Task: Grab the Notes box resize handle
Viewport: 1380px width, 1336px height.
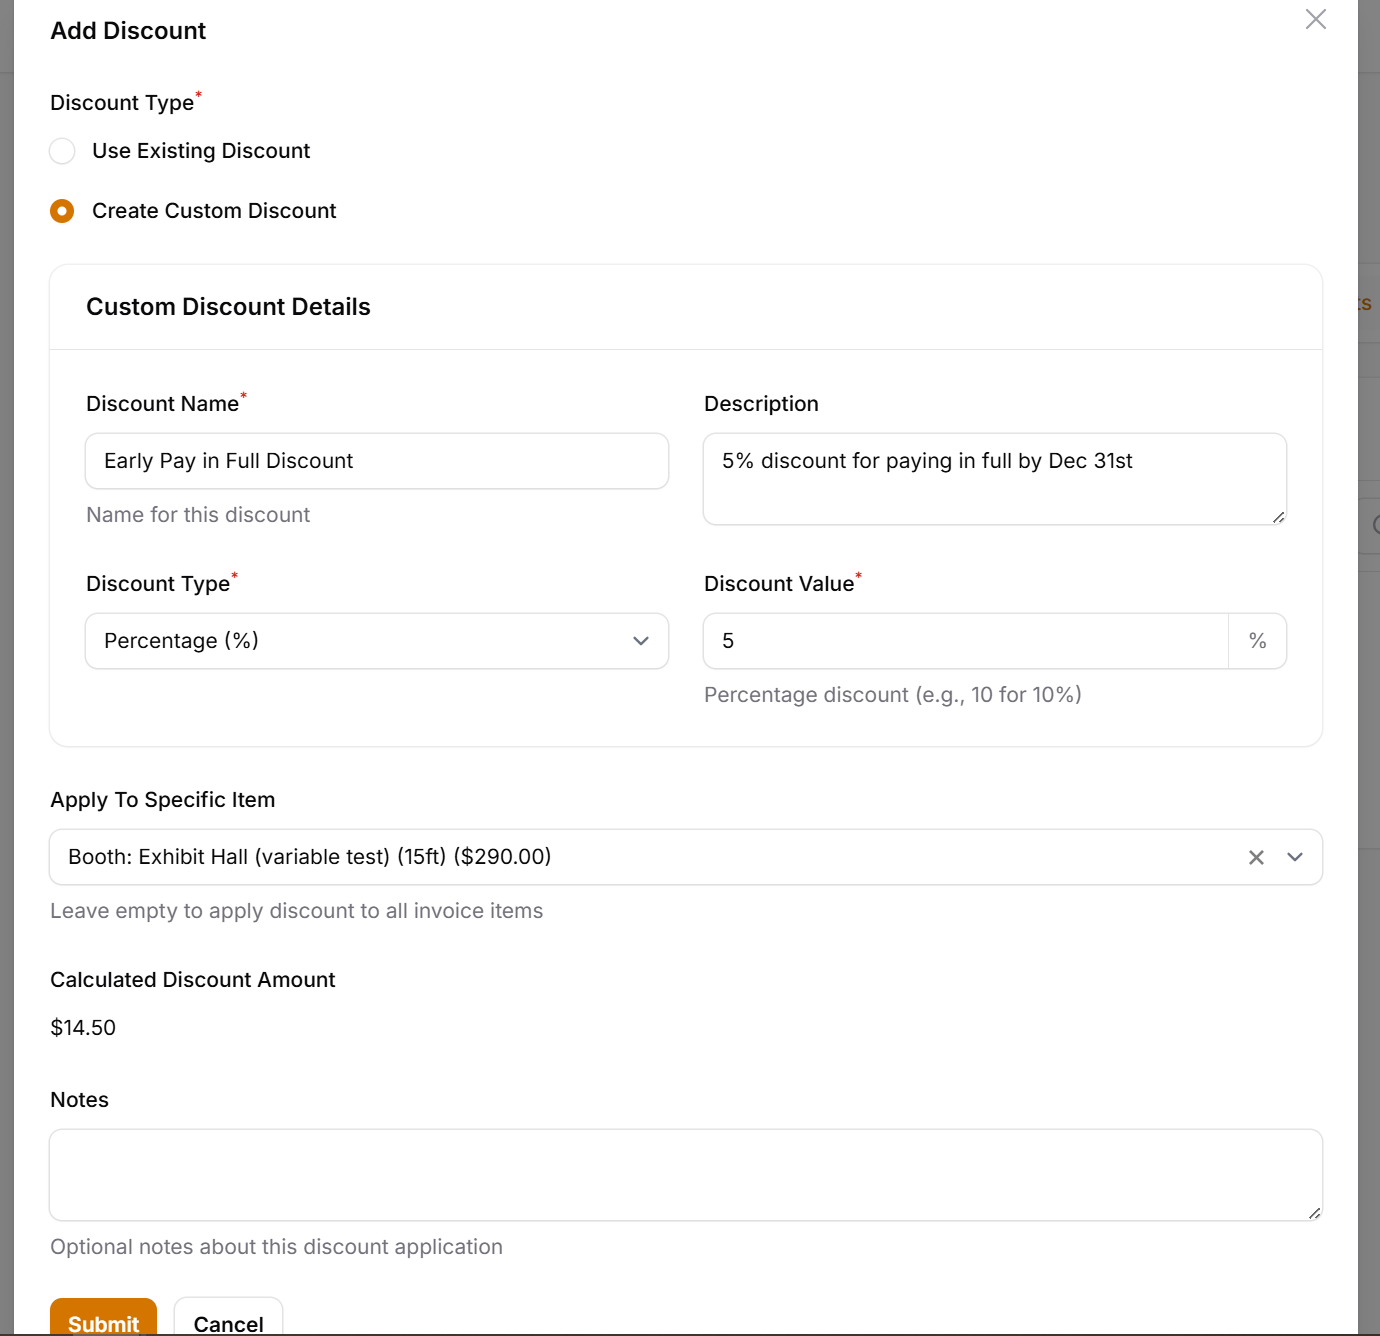Action: click(x=1314, y=1213)
